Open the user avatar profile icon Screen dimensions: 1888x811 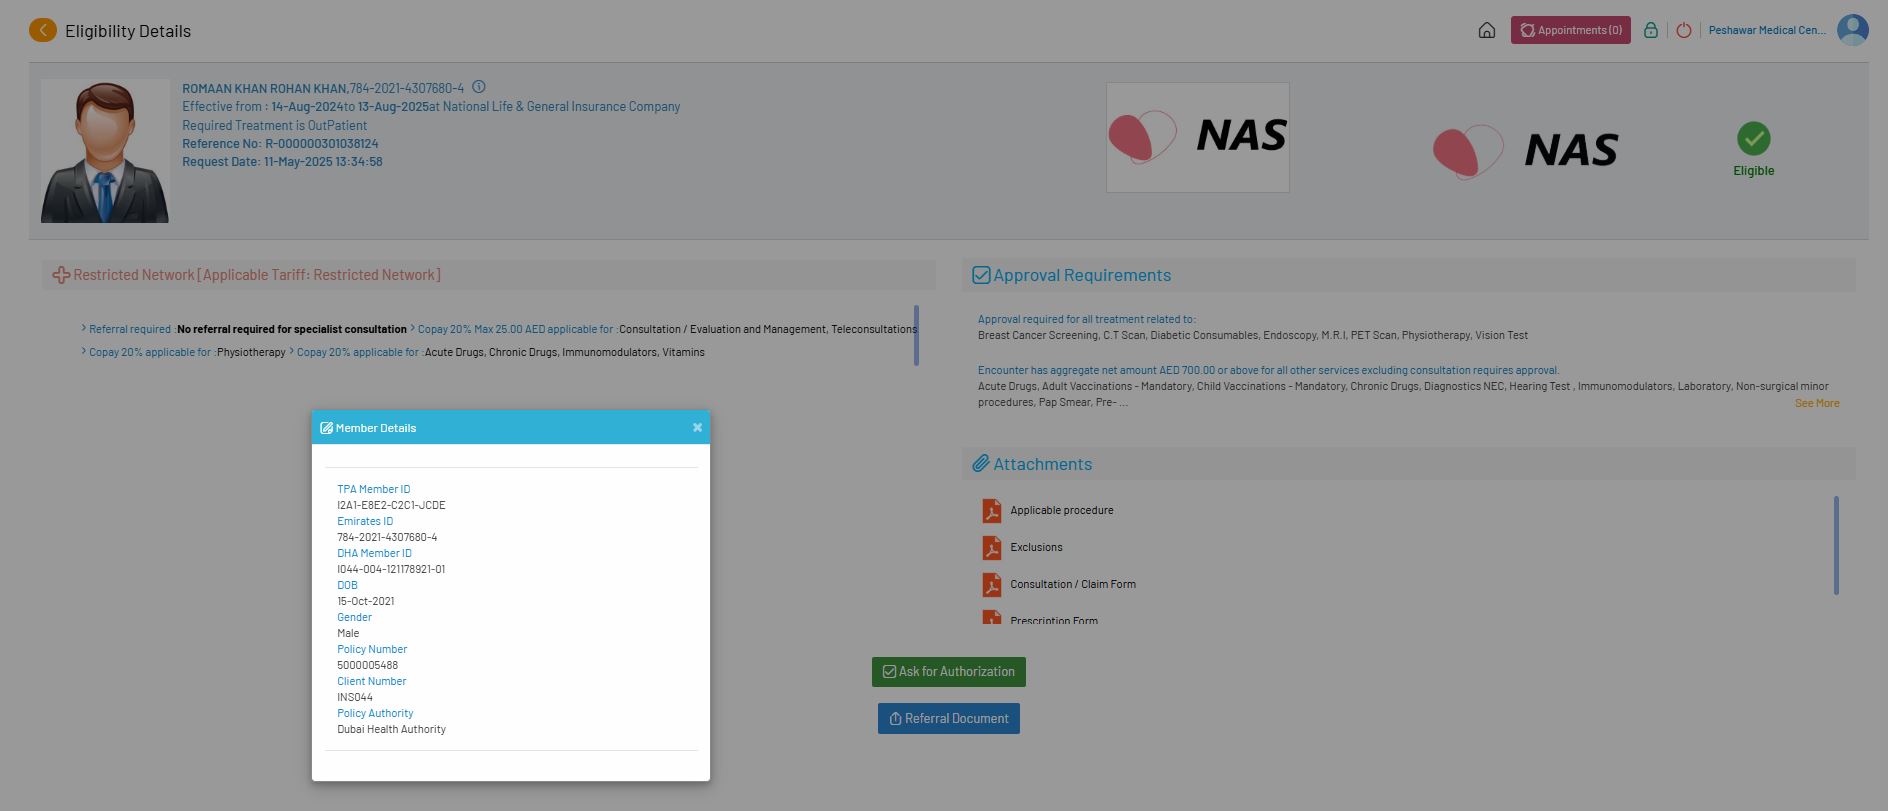[x=1853, y=30]
